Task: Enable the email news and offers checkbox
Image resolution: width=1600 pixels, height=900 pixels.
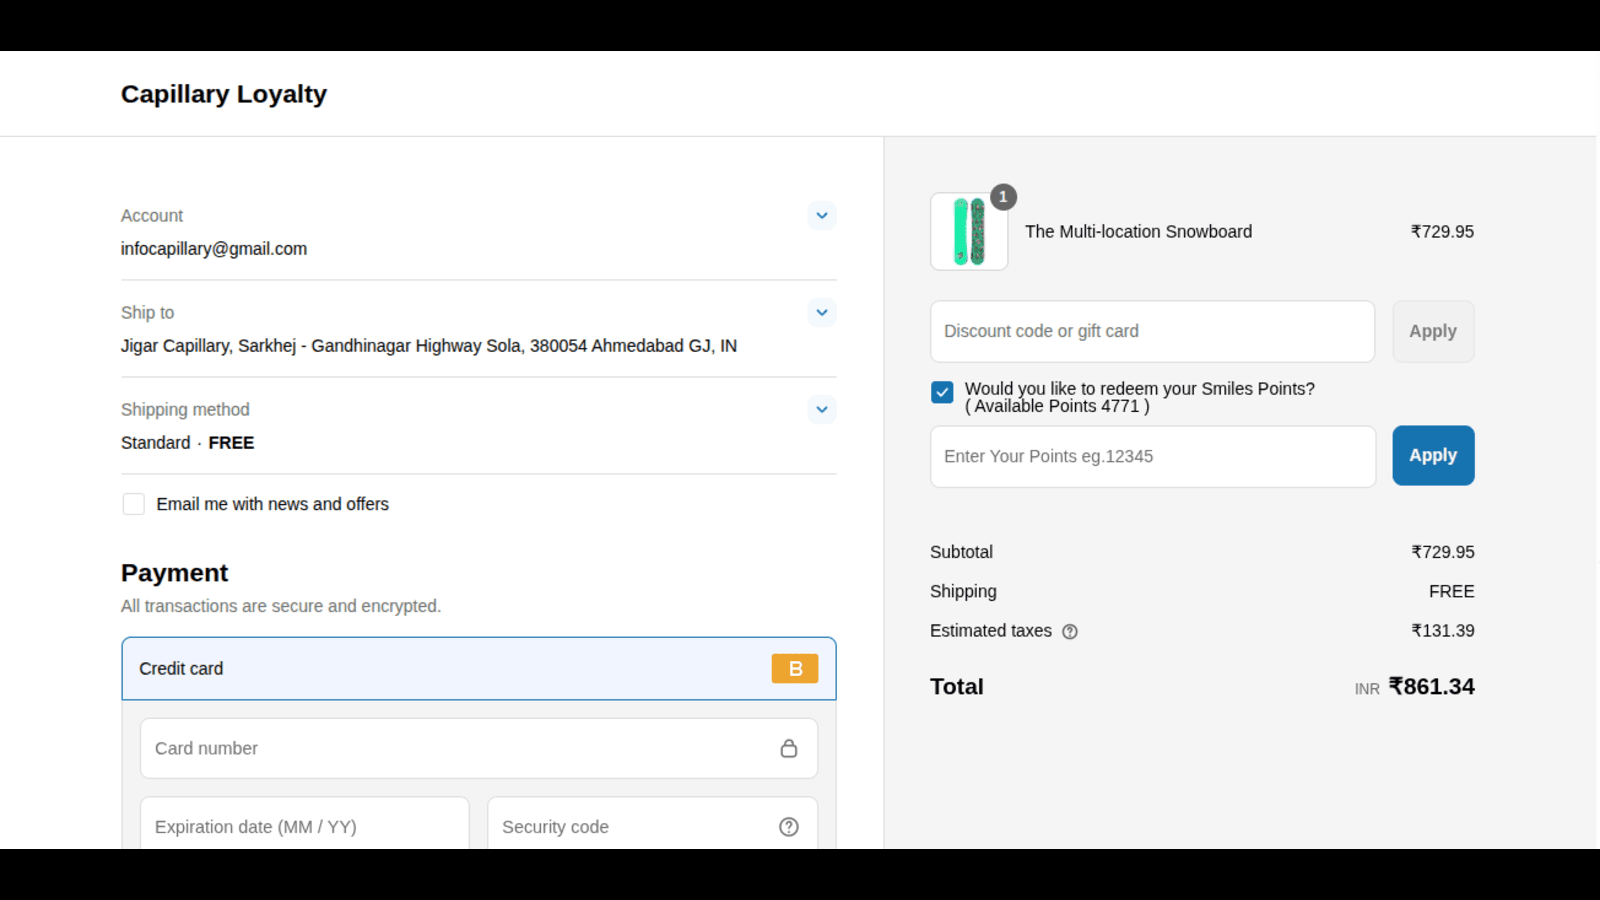Action: click(133, 504)
